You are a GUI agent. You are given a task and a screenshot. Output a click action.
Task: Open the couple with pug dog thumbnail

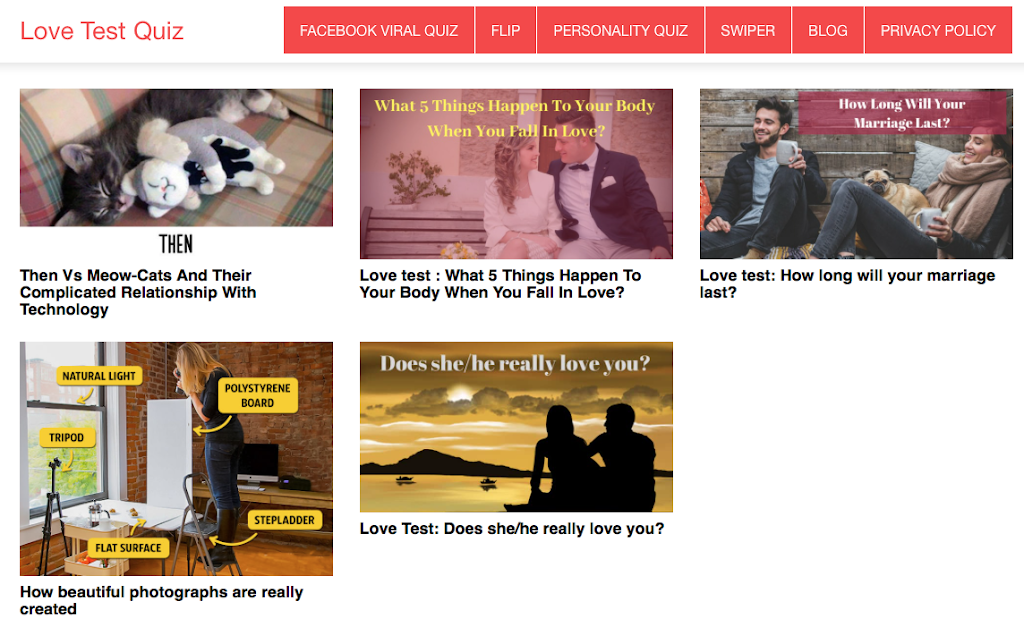point(856,174)
